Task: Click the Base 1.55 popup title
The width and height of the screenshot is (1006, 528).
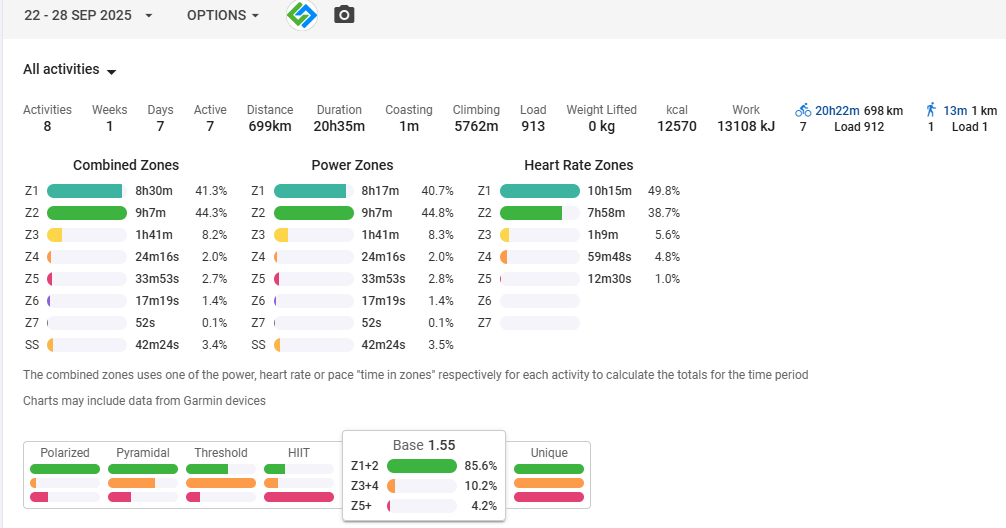Action: click(424, 444)
